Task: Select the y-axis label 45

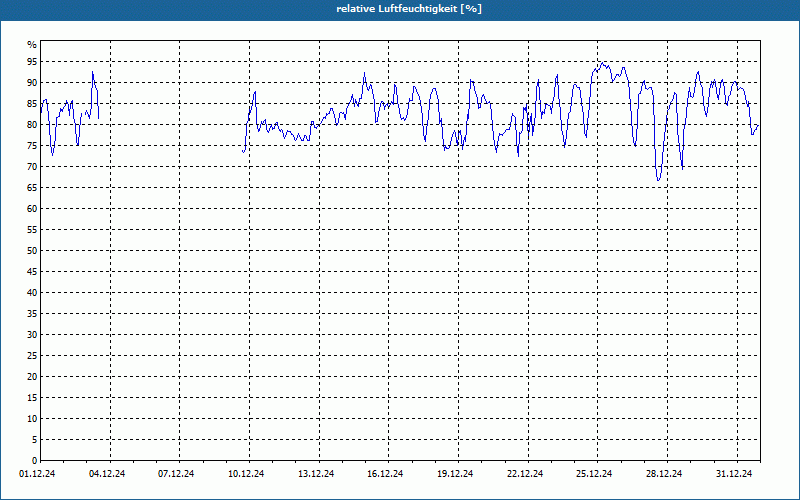Action: (x=32, y=271)
